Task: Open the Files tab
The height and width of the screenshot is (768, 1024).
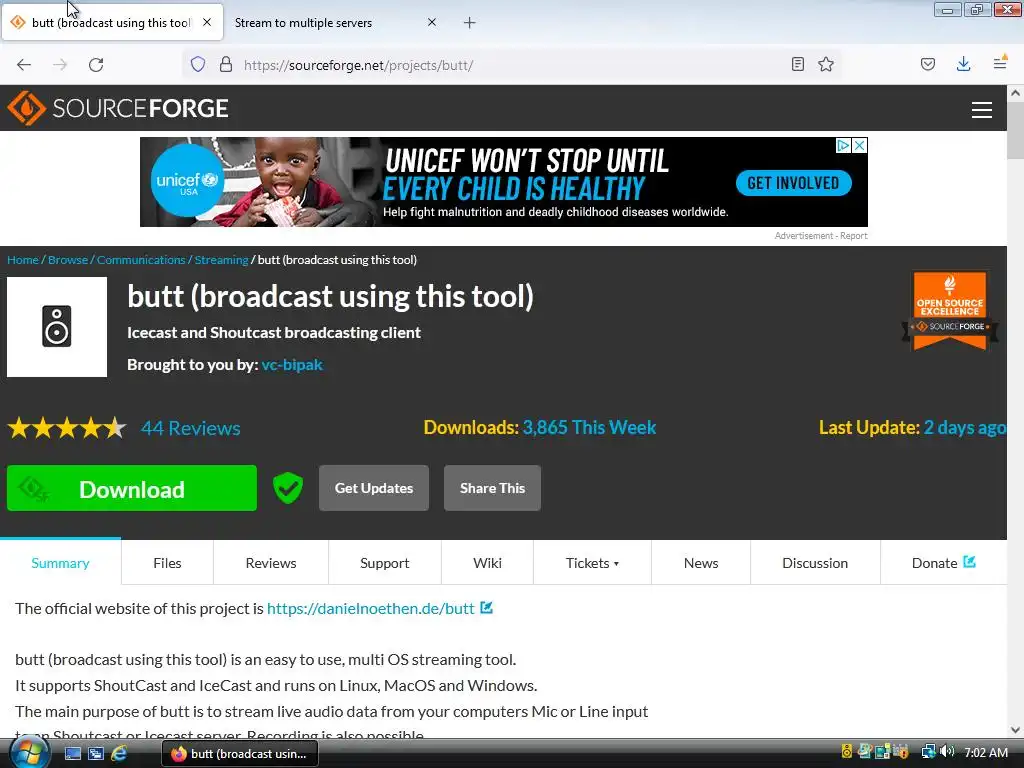Action: coord(167,563)
